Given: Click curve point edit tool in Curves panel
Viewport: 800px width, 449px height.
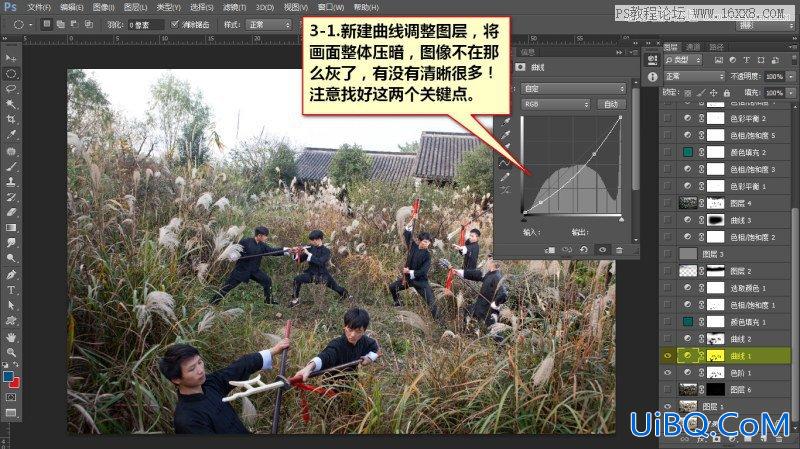Looking at the screenshot, I should 505,163.
